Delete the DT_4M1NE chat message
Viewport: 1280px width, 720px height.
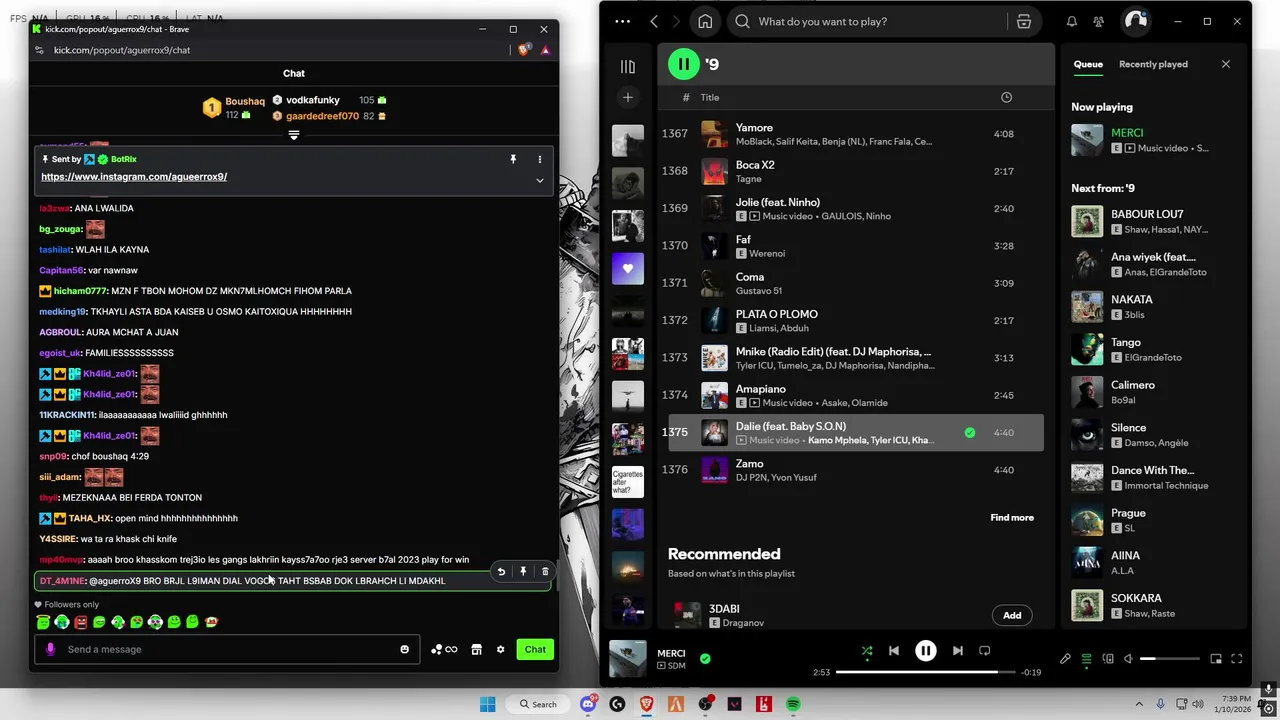545,572
